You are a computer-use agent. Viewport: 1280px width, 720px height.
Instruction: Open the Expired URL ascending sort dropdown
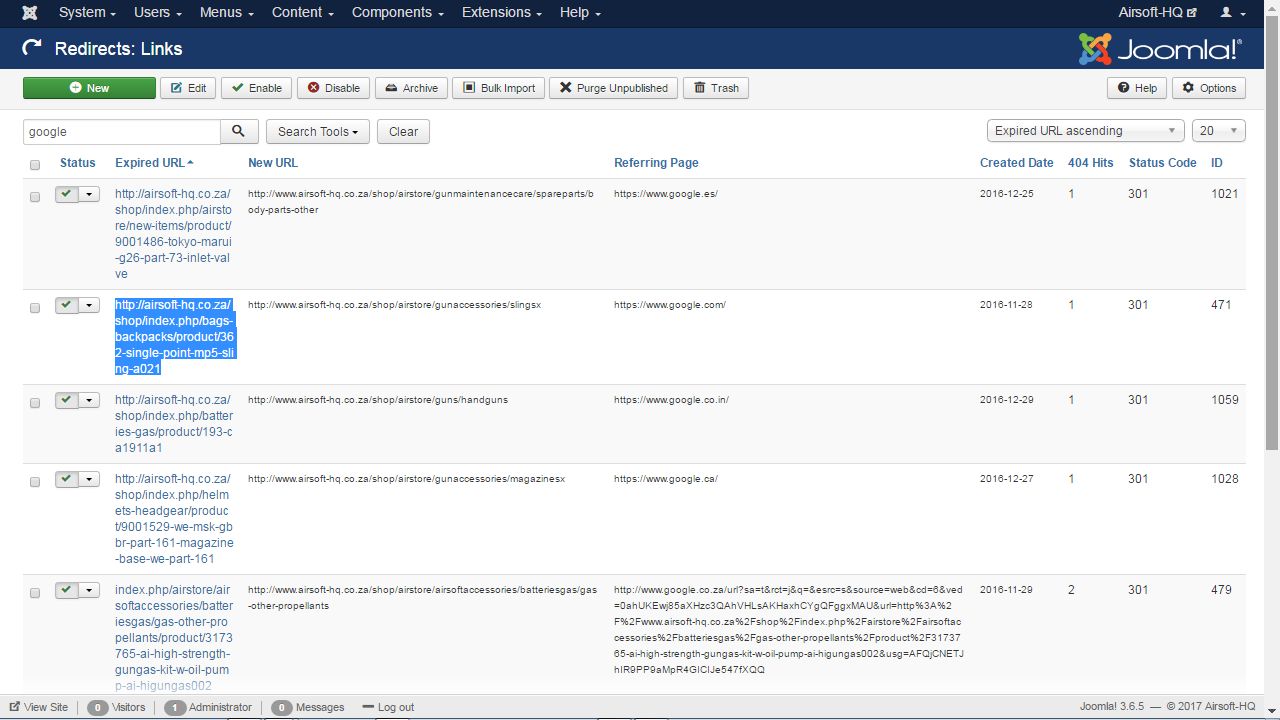tap(1085, 131)
